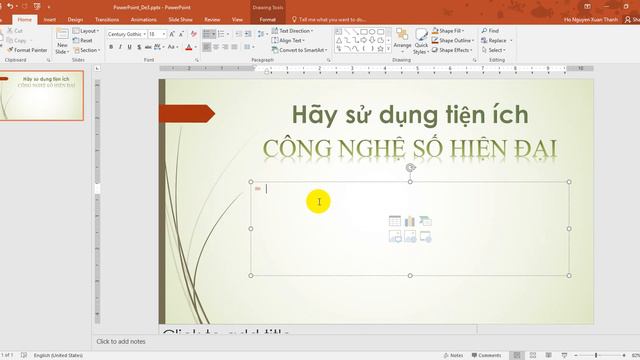Image resolution: width=640 pixels, height=360 pixels.
Task: Open the Arrange objects menu
Action: pyautogui.click(x=402, y=41)
